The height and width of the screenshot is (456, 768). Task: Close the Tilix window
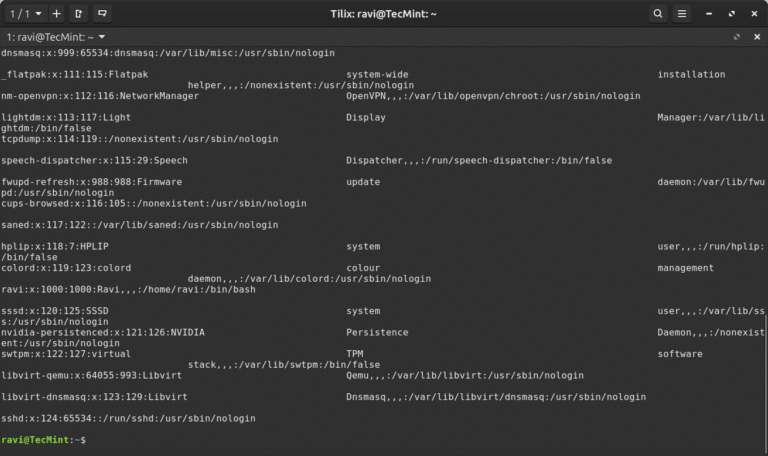click(754, 14)
